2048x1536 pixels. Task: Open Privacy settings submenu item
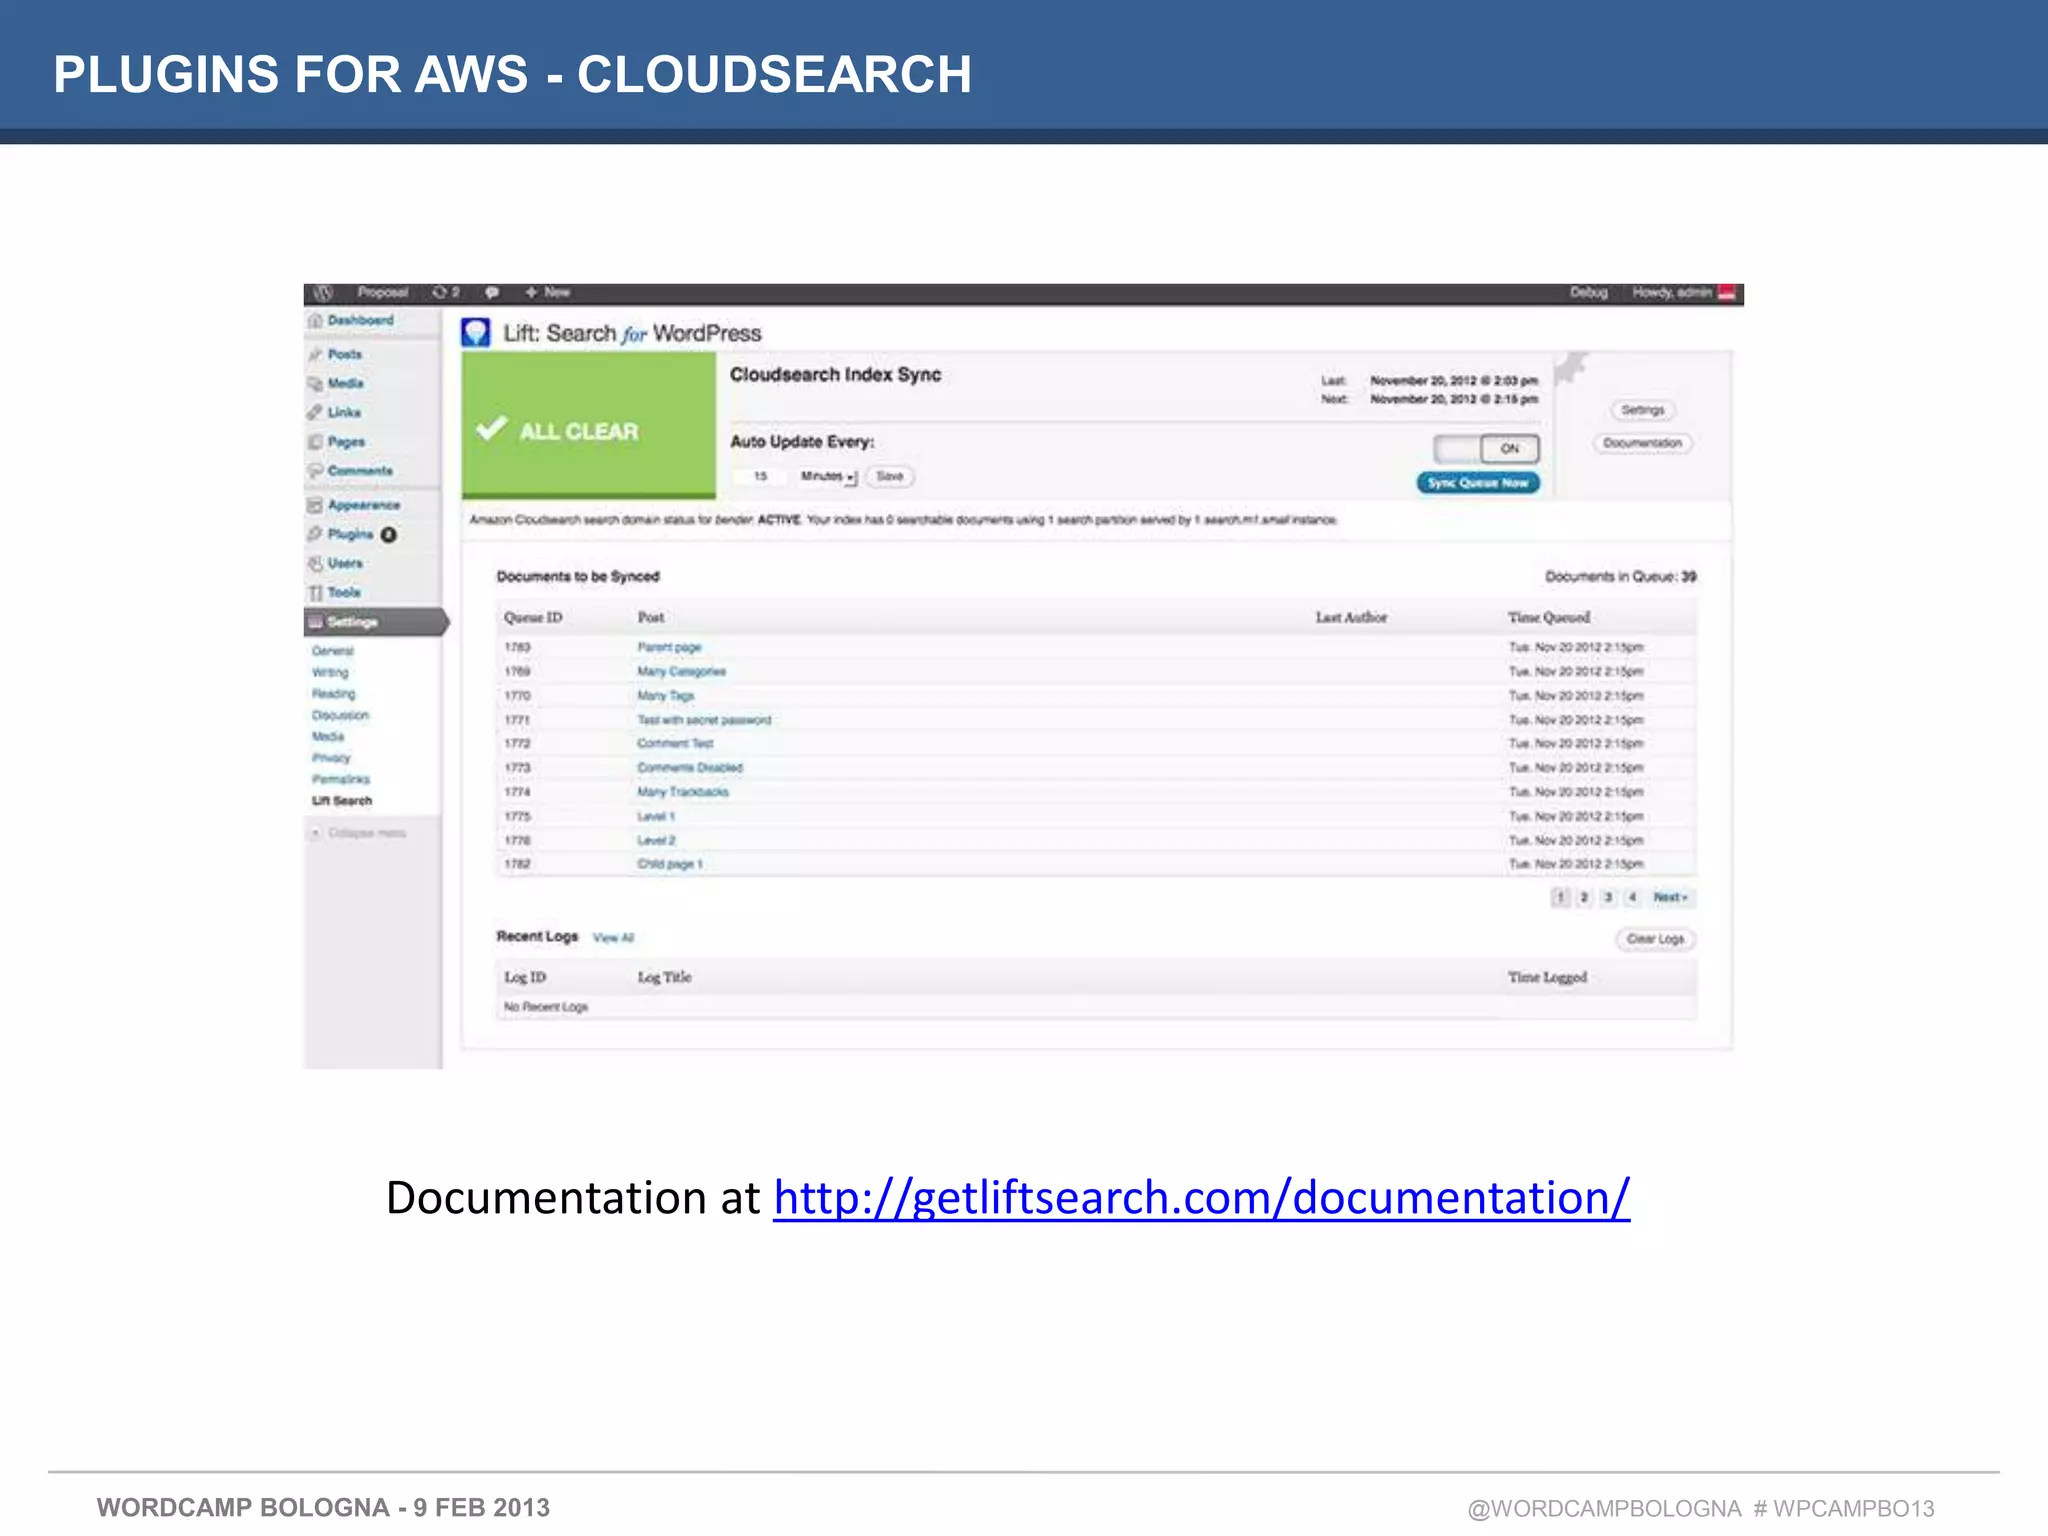click(331, 758)
